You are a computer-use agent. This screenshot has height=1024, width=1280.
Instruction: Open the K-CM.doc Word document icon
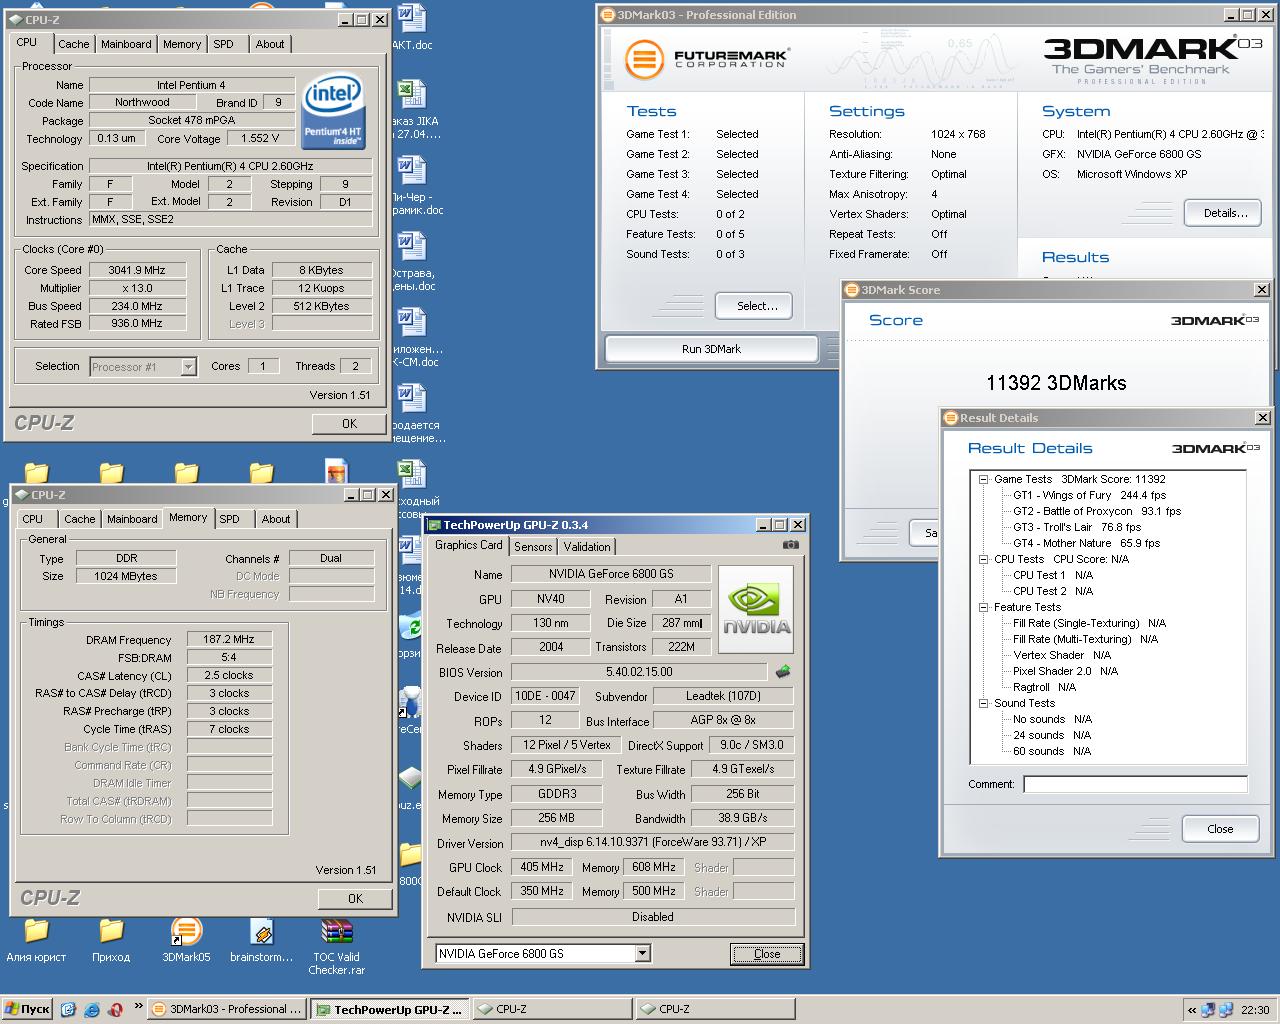tap(411, 324)
